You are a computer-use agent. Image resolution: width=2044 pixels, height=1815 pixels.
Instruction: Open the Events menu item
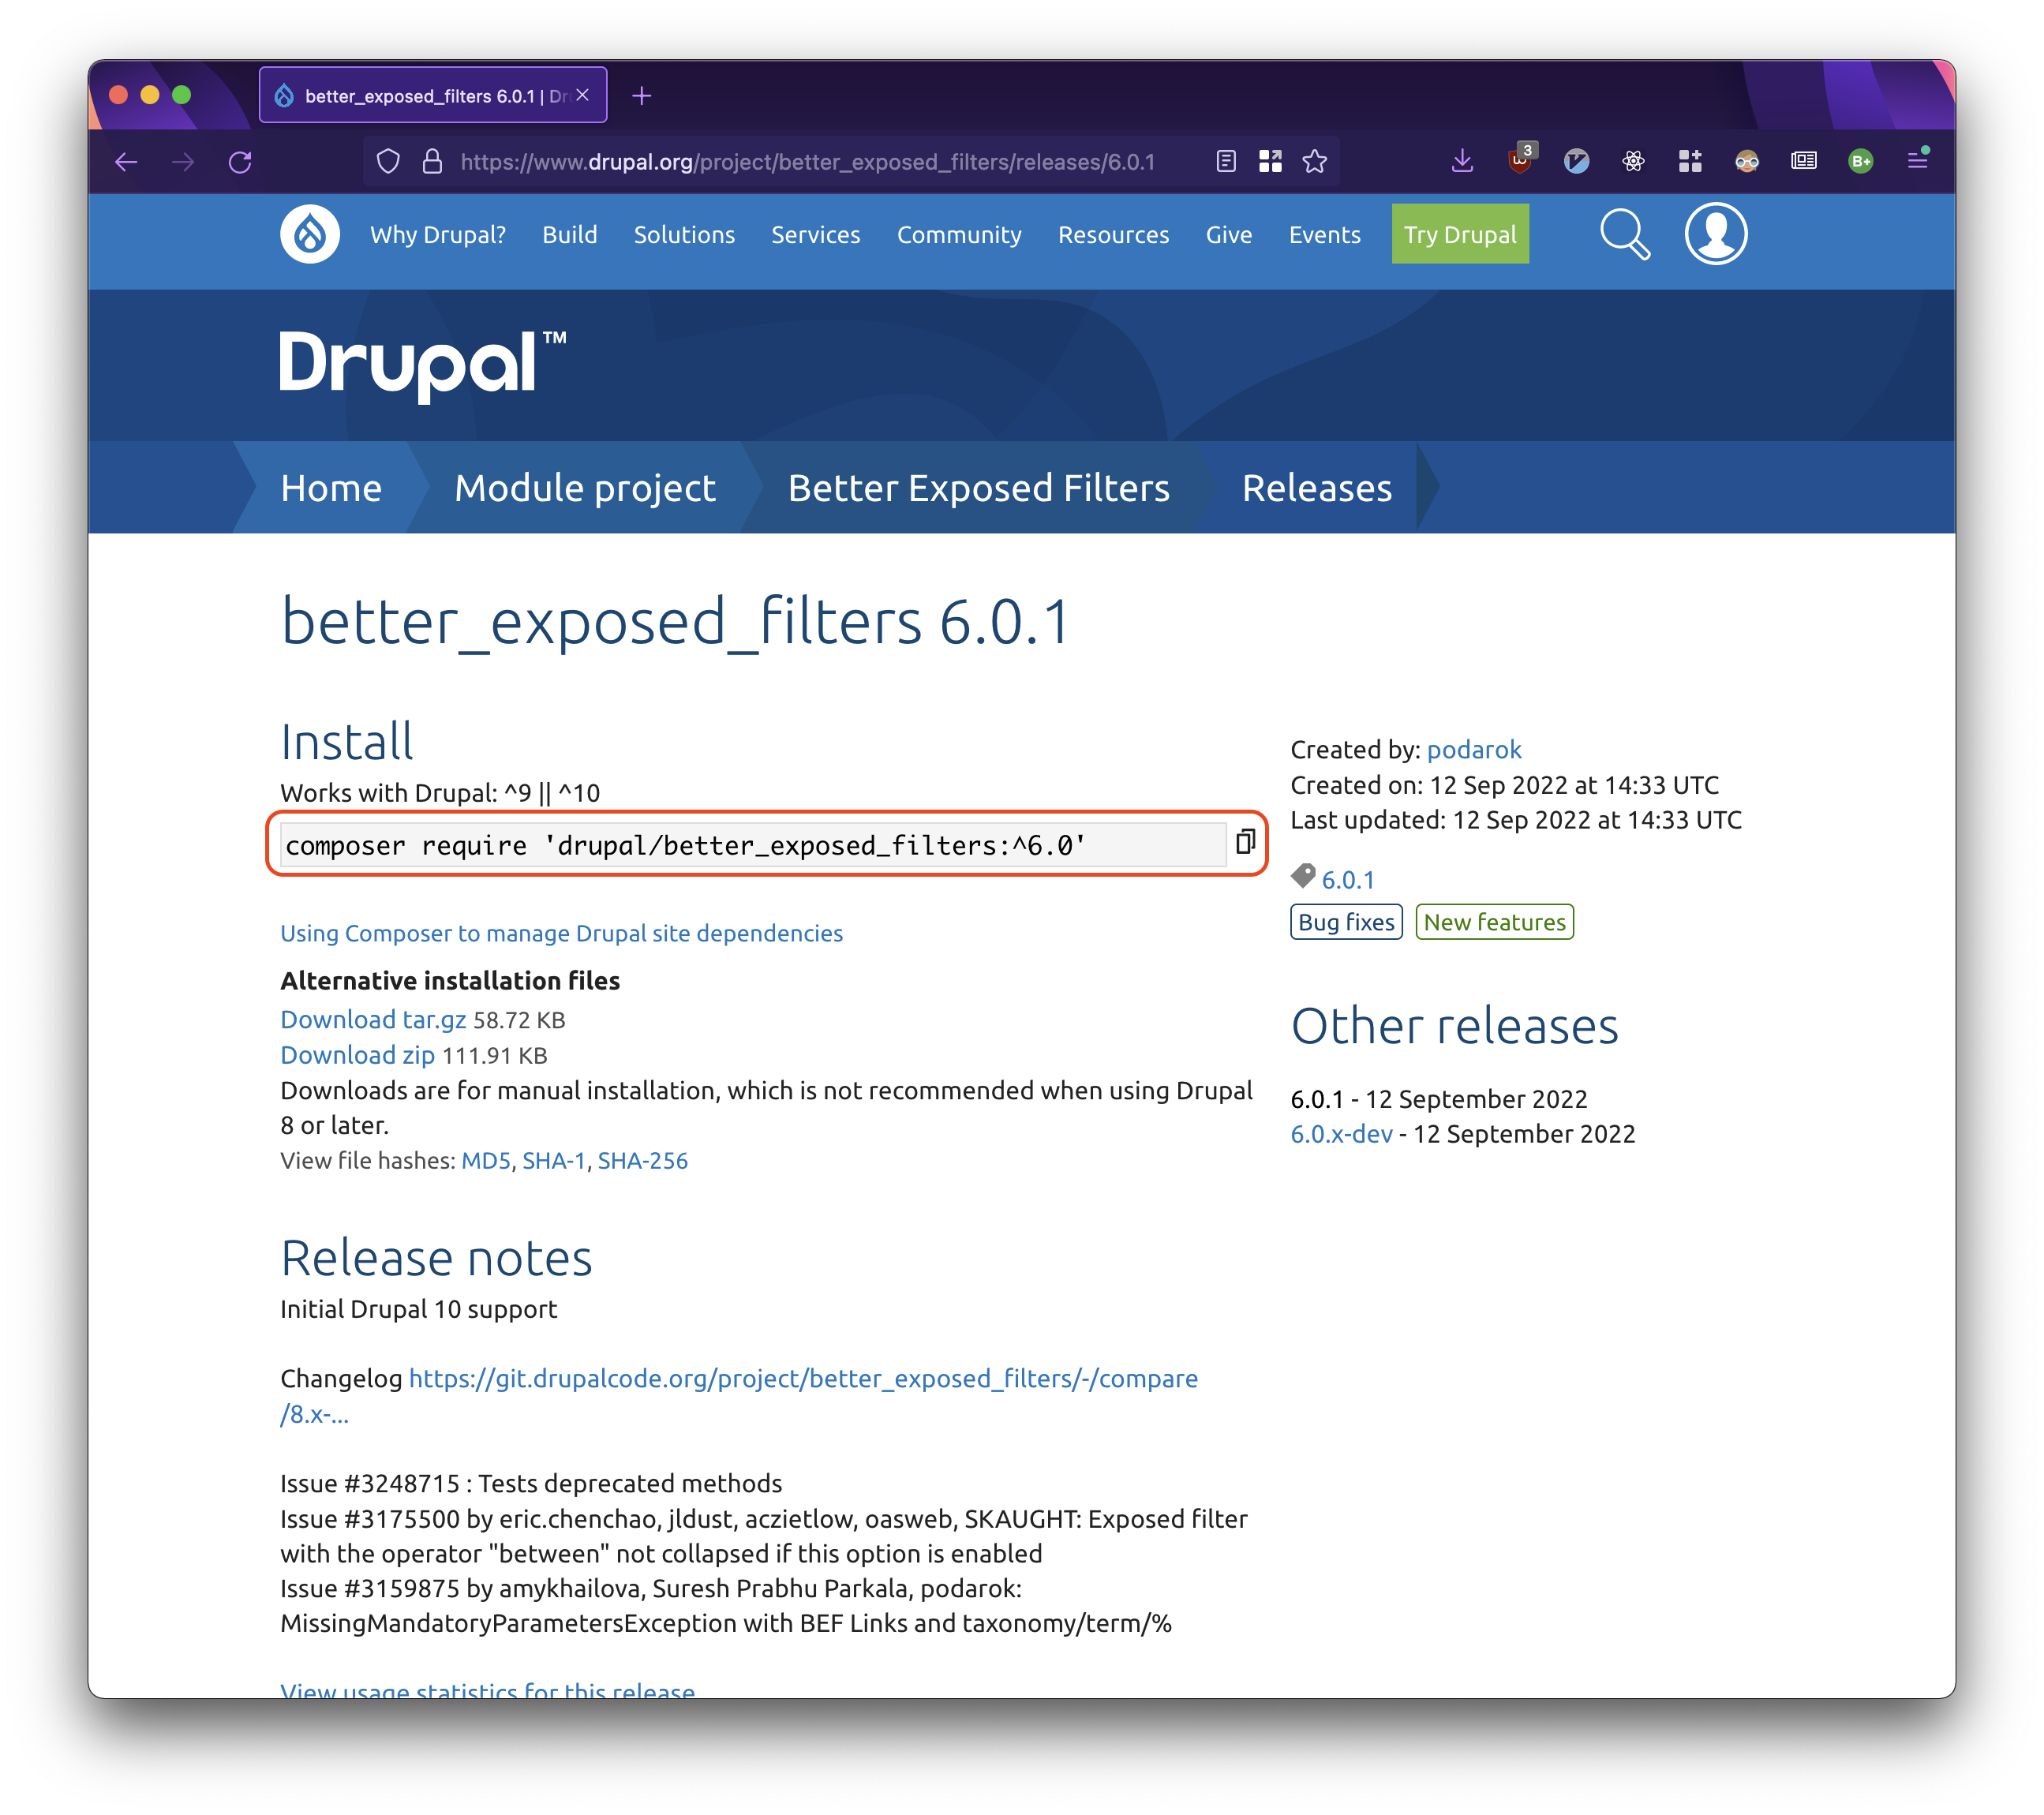(x=1325, y=235)
